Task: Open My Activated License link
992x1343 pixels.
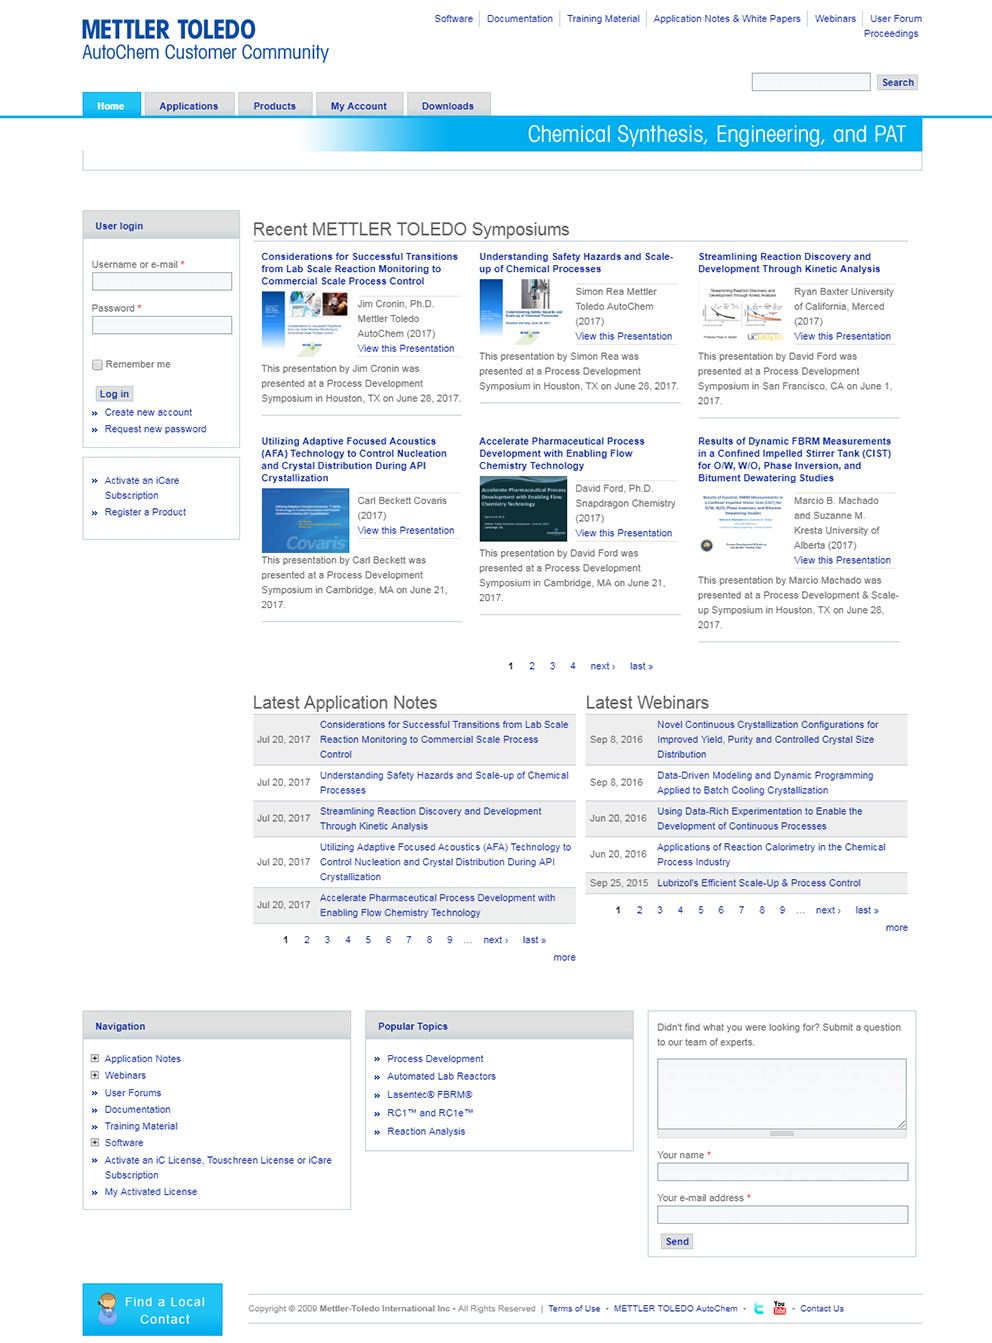Action: tap(151, 1192)
